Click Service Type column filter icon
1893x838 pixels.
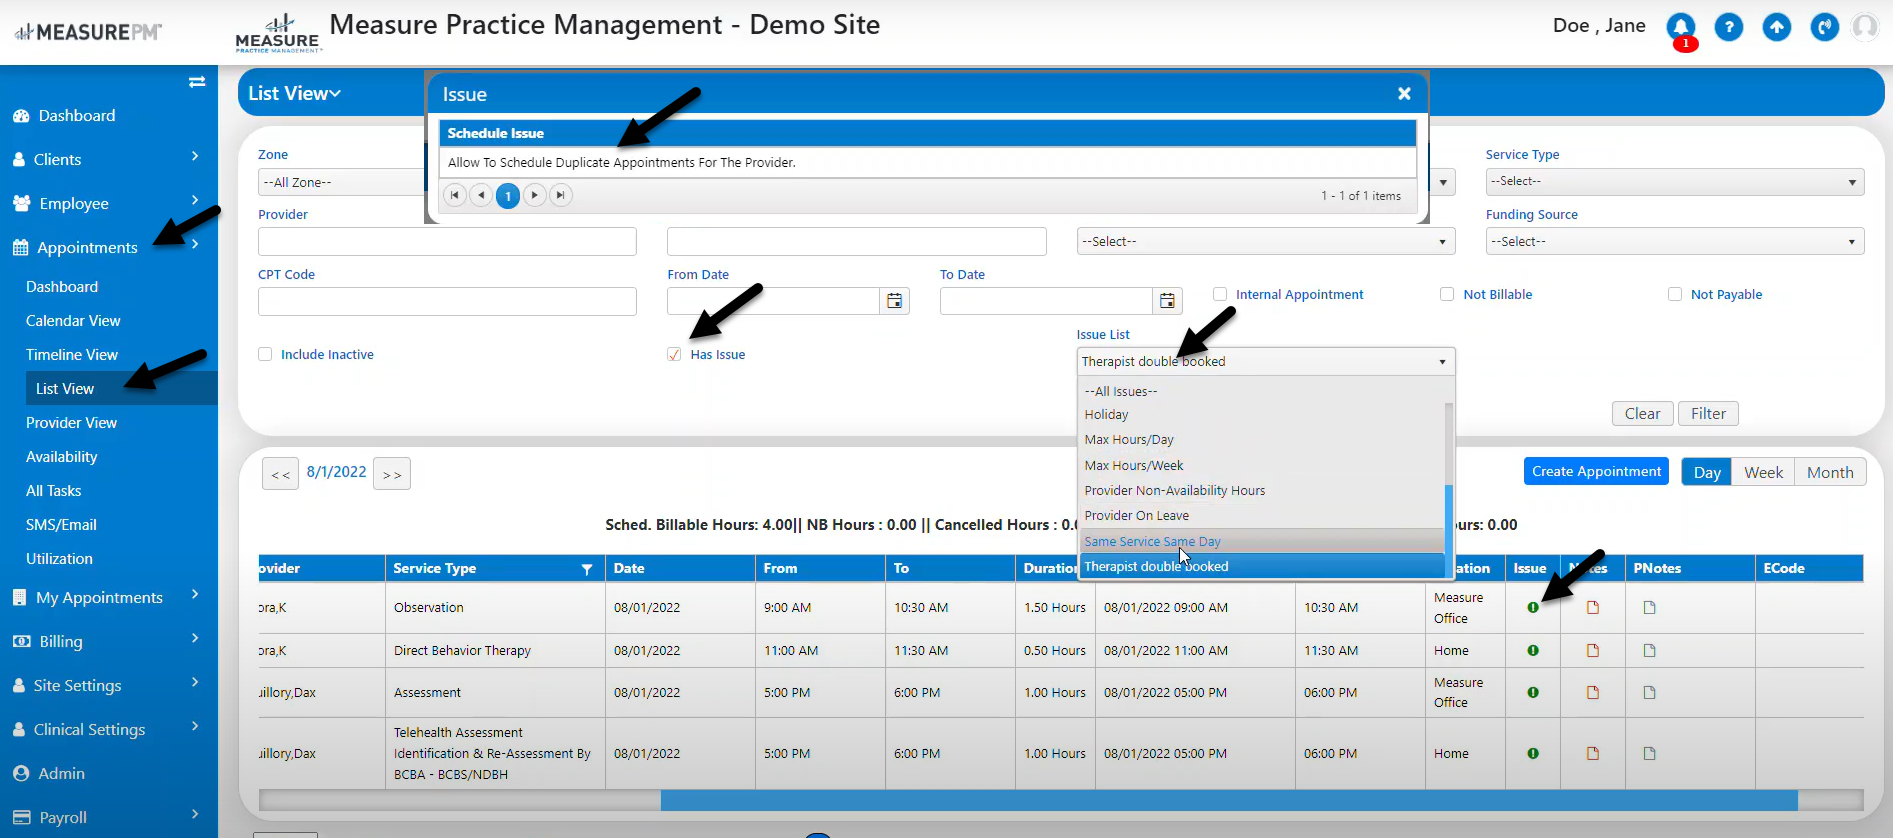coord(587,569)
